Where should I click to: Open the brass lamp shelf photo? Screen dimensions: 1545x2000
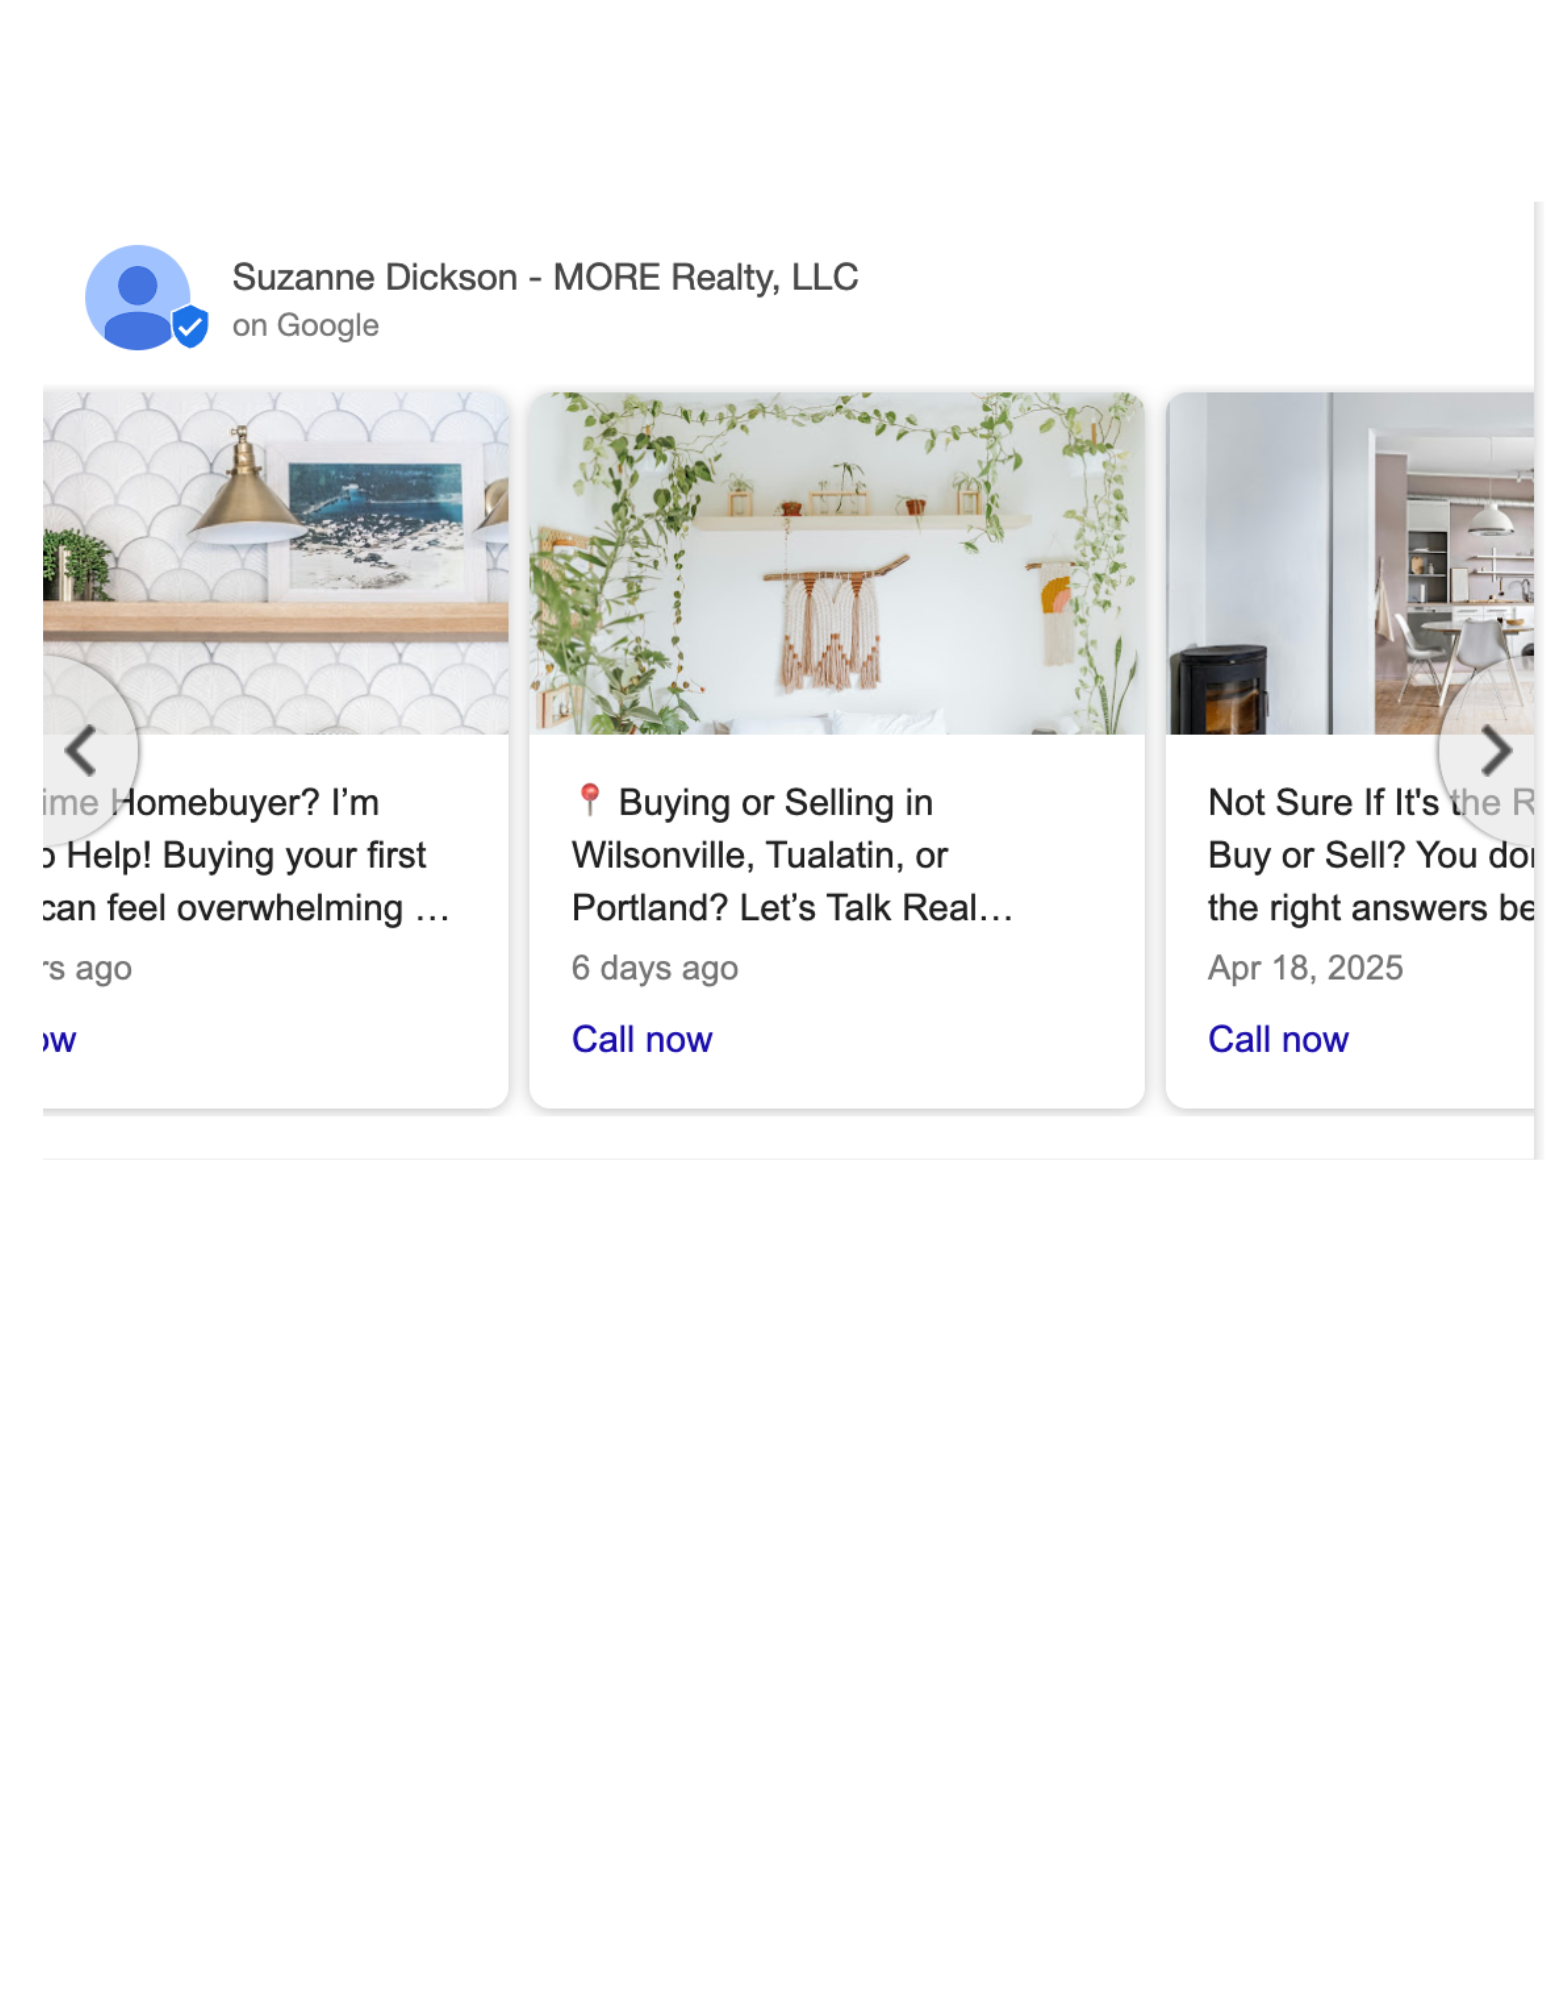pyautogui.click(x=275, y=563)
